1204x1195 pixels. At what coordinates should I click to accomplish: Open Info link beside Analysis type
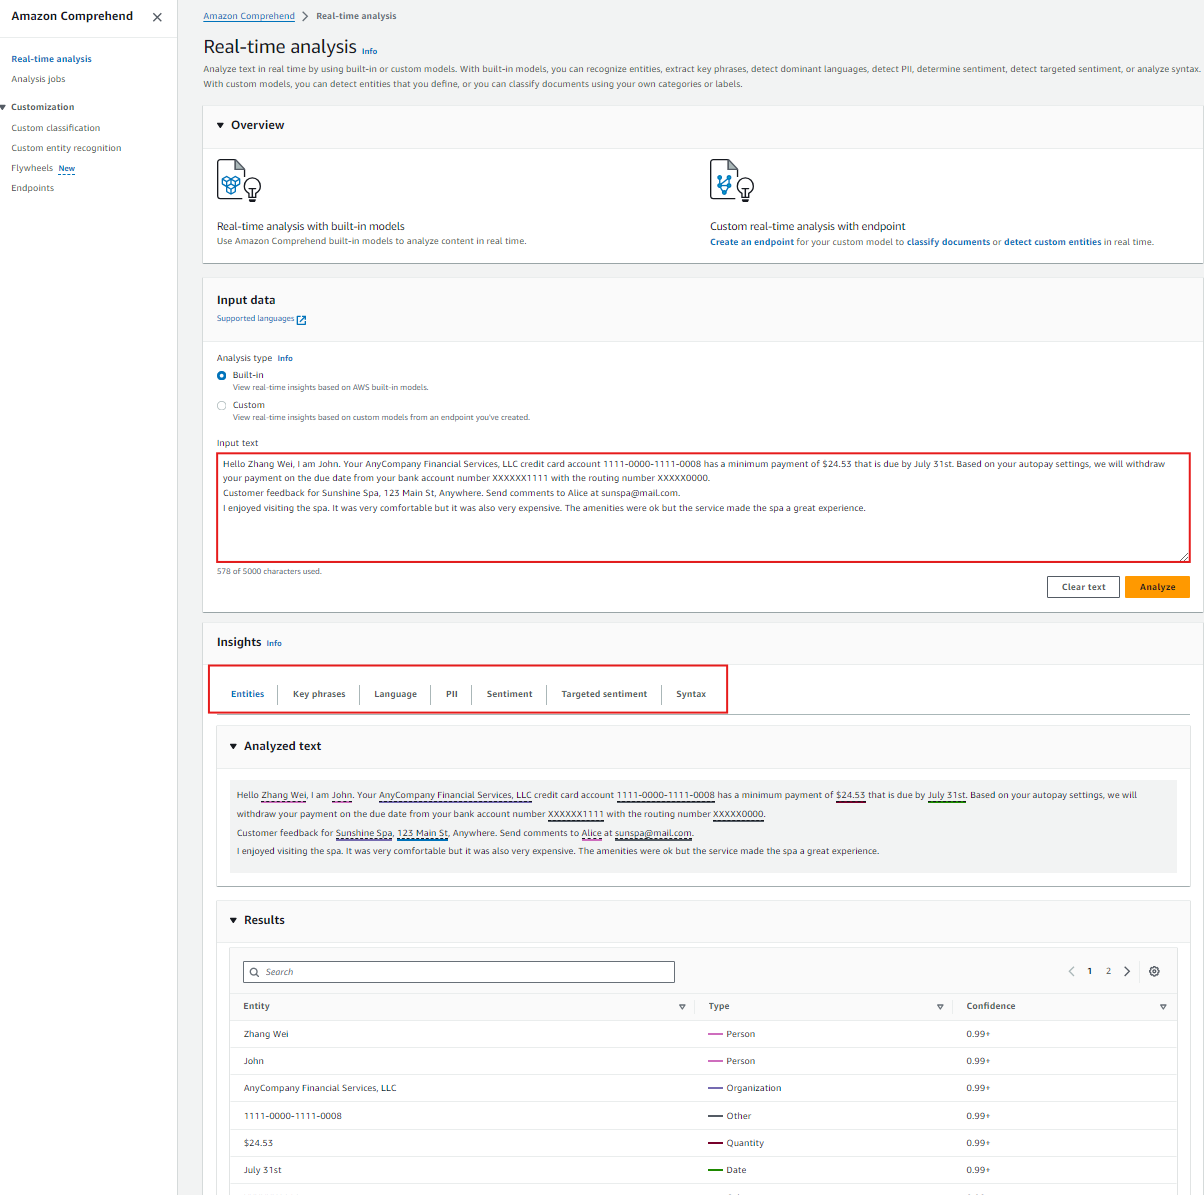285,358
